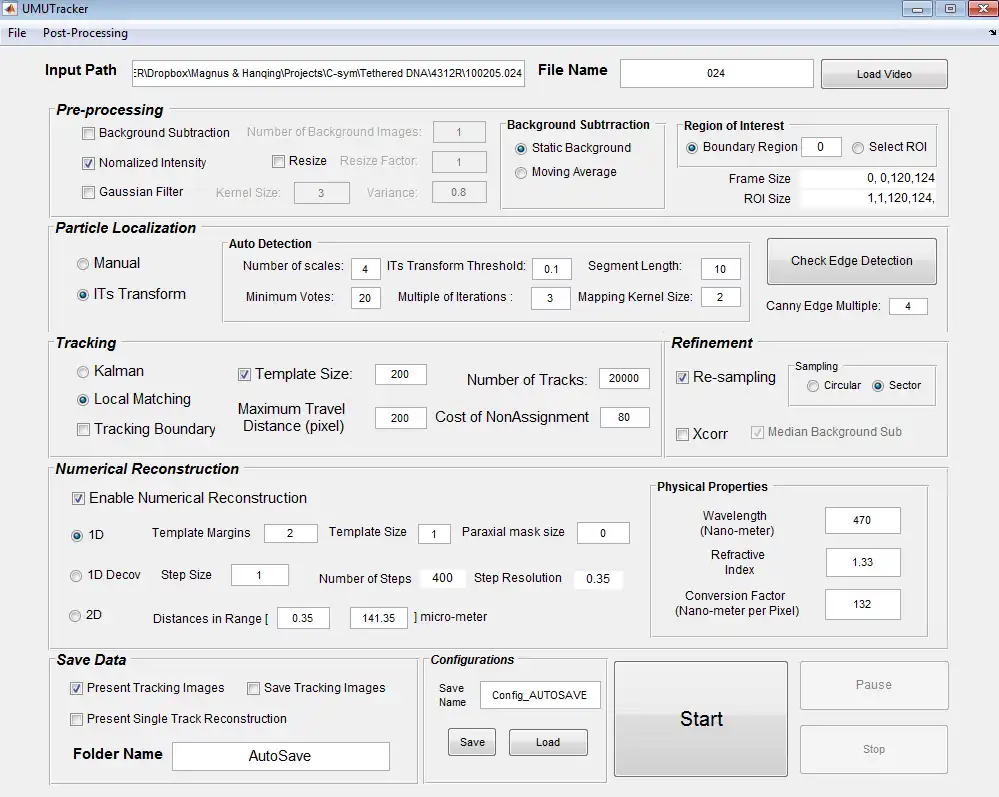999x797 pixels.
Task: Select the Static Background radio button
Action: [521, 148]
